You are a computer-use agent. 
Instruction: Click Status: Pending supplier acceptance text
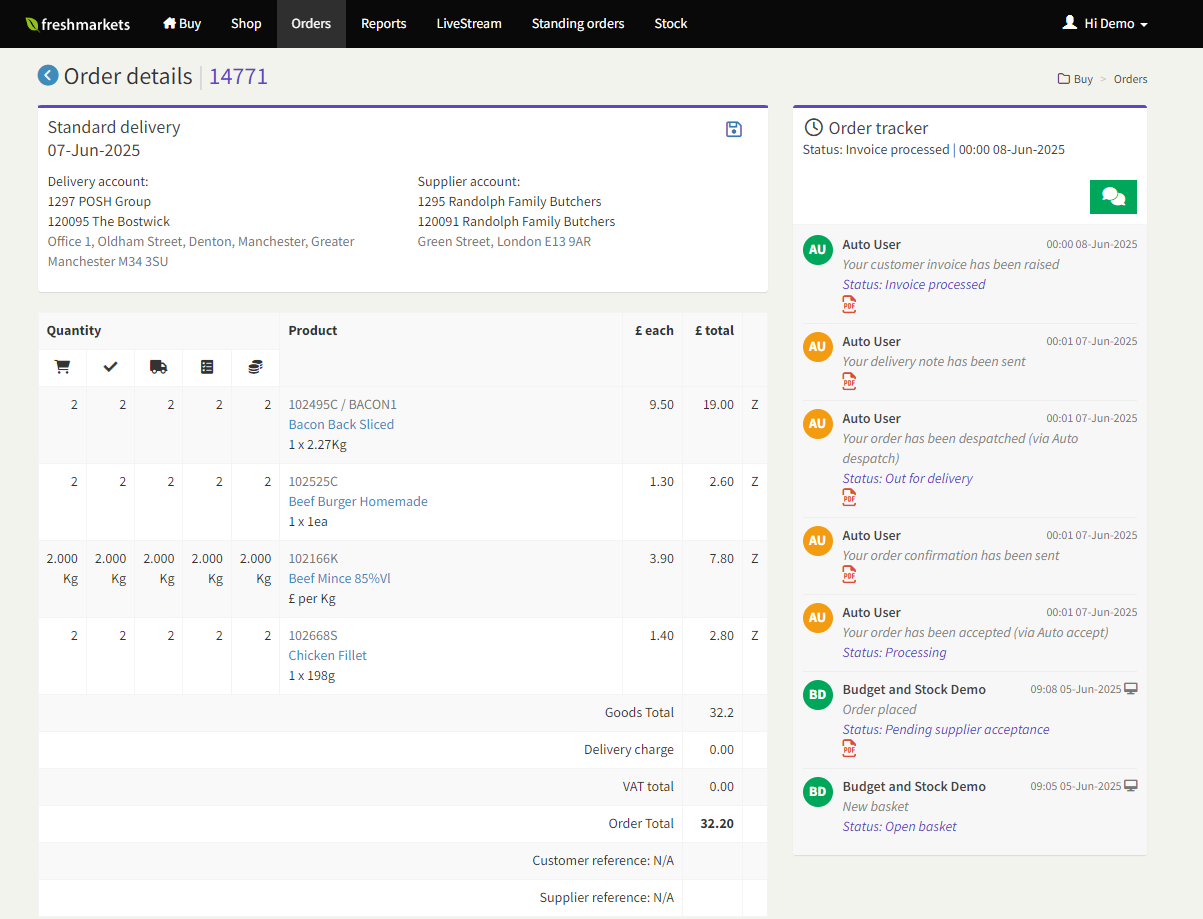(x=946, y=729)
